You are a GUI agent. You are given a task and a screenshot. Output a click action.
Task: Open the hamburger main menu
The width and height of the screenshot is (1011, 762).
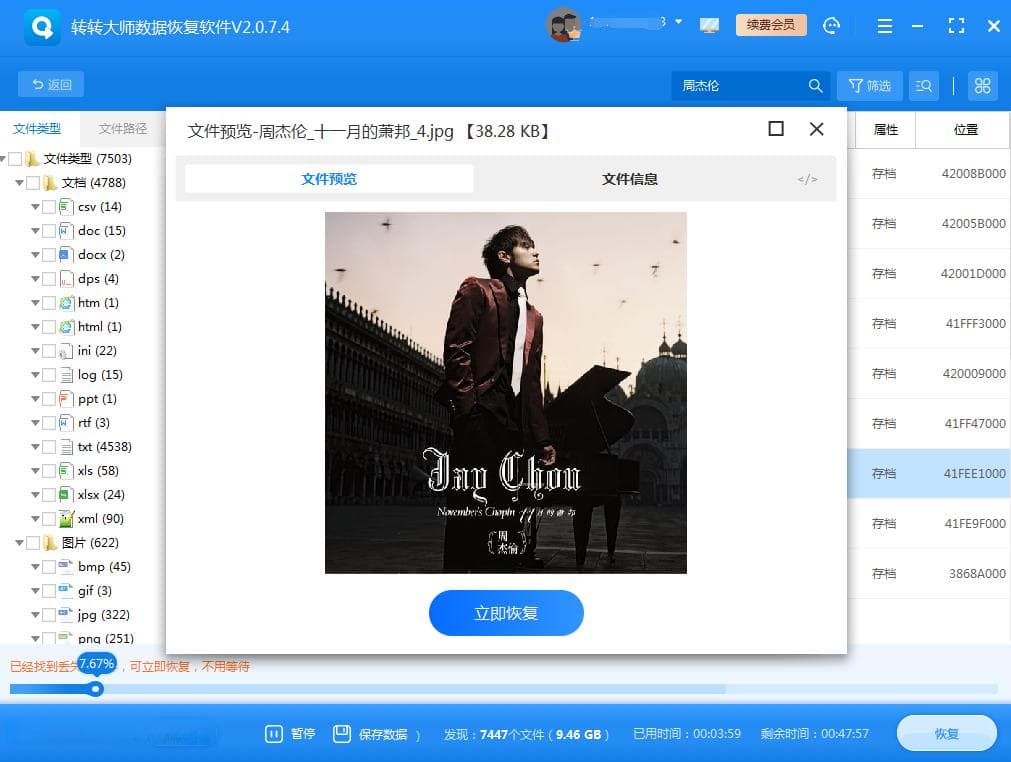(x=885, y=26)
